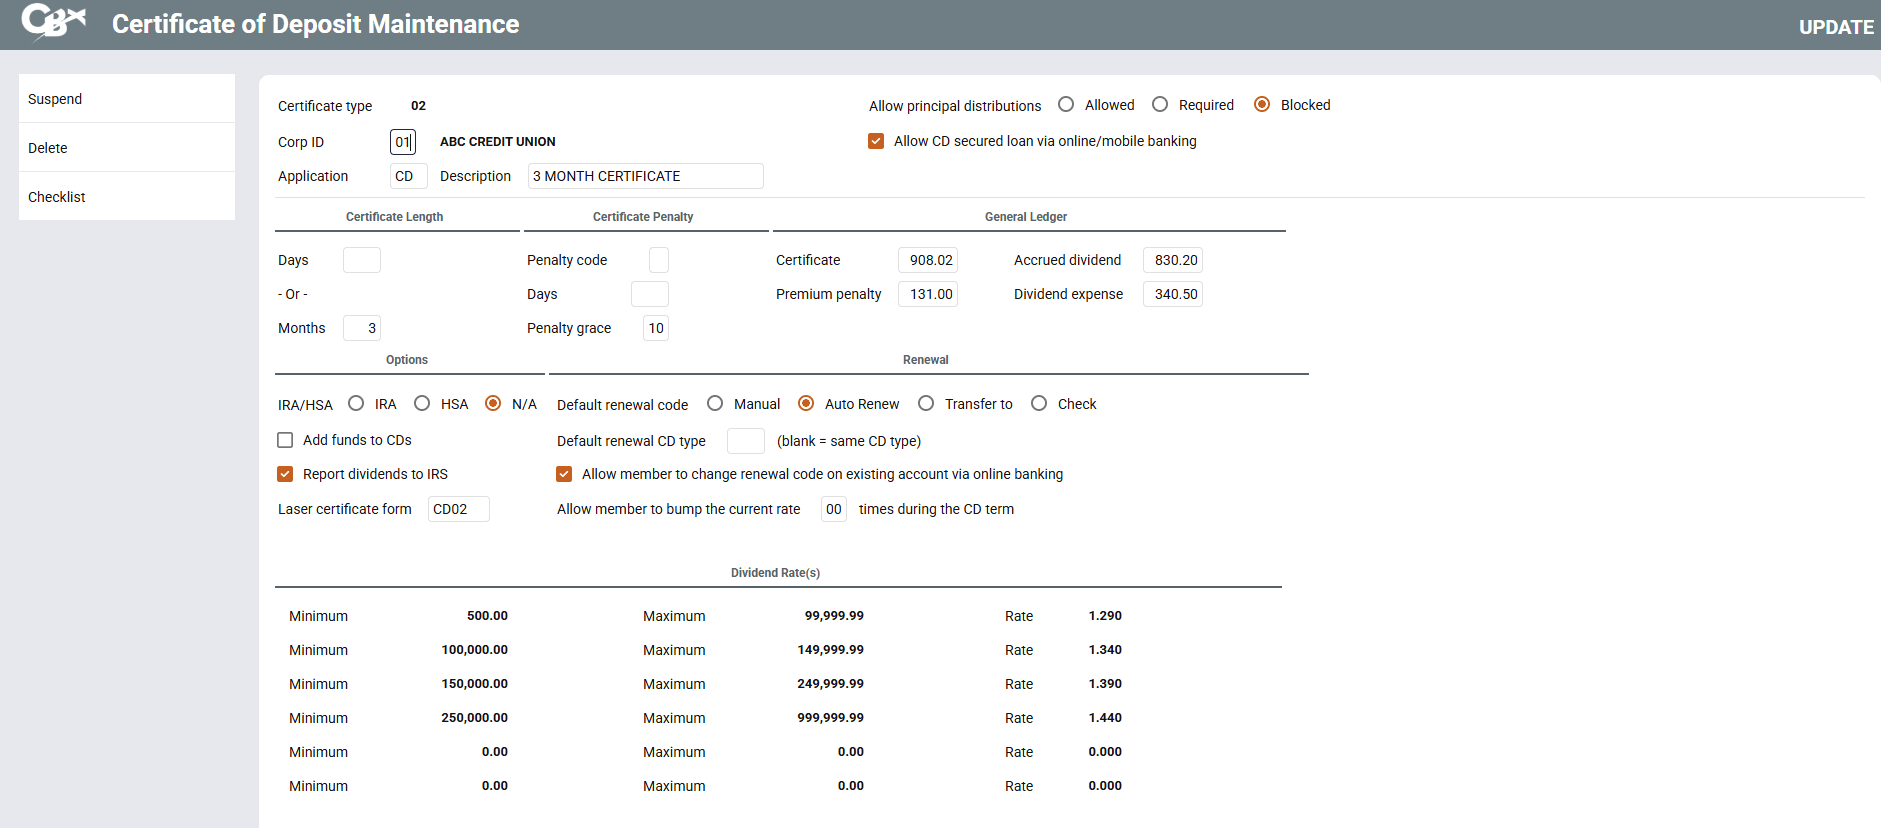The width and height of the screenshot is (1881, 828).
Task: Select the Allowed principal distributions radio
Action: 1066,105
